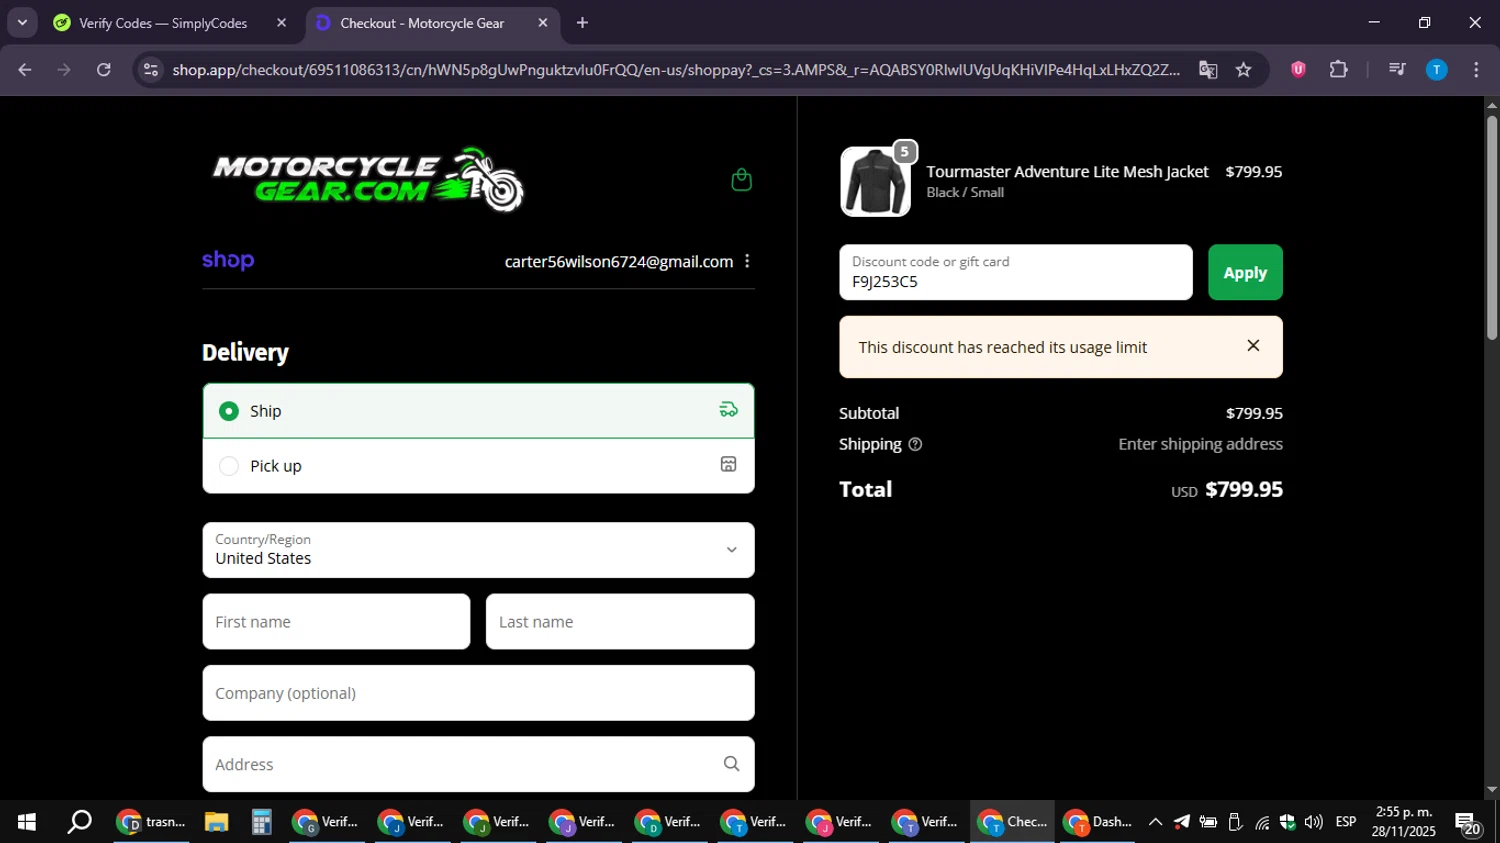Open the cart bag icon
The width and height of the screenshot is (1500, 843).
[x=741, y=180]
